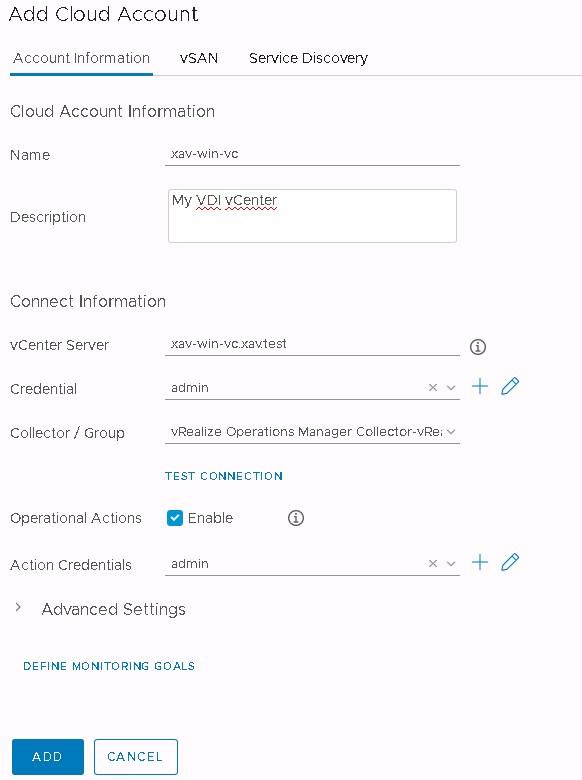Click the info icon next to Operational Actions
Viewport: 582px width, 780px height.
click(x=295, y=518)
